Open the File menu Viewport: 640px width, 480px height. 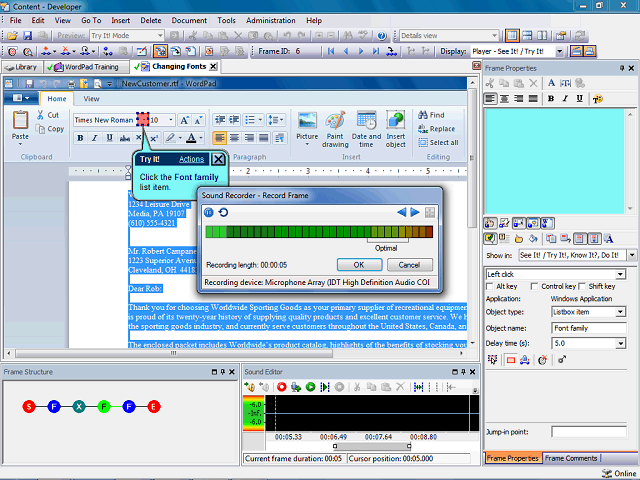[x=16, y=20]
